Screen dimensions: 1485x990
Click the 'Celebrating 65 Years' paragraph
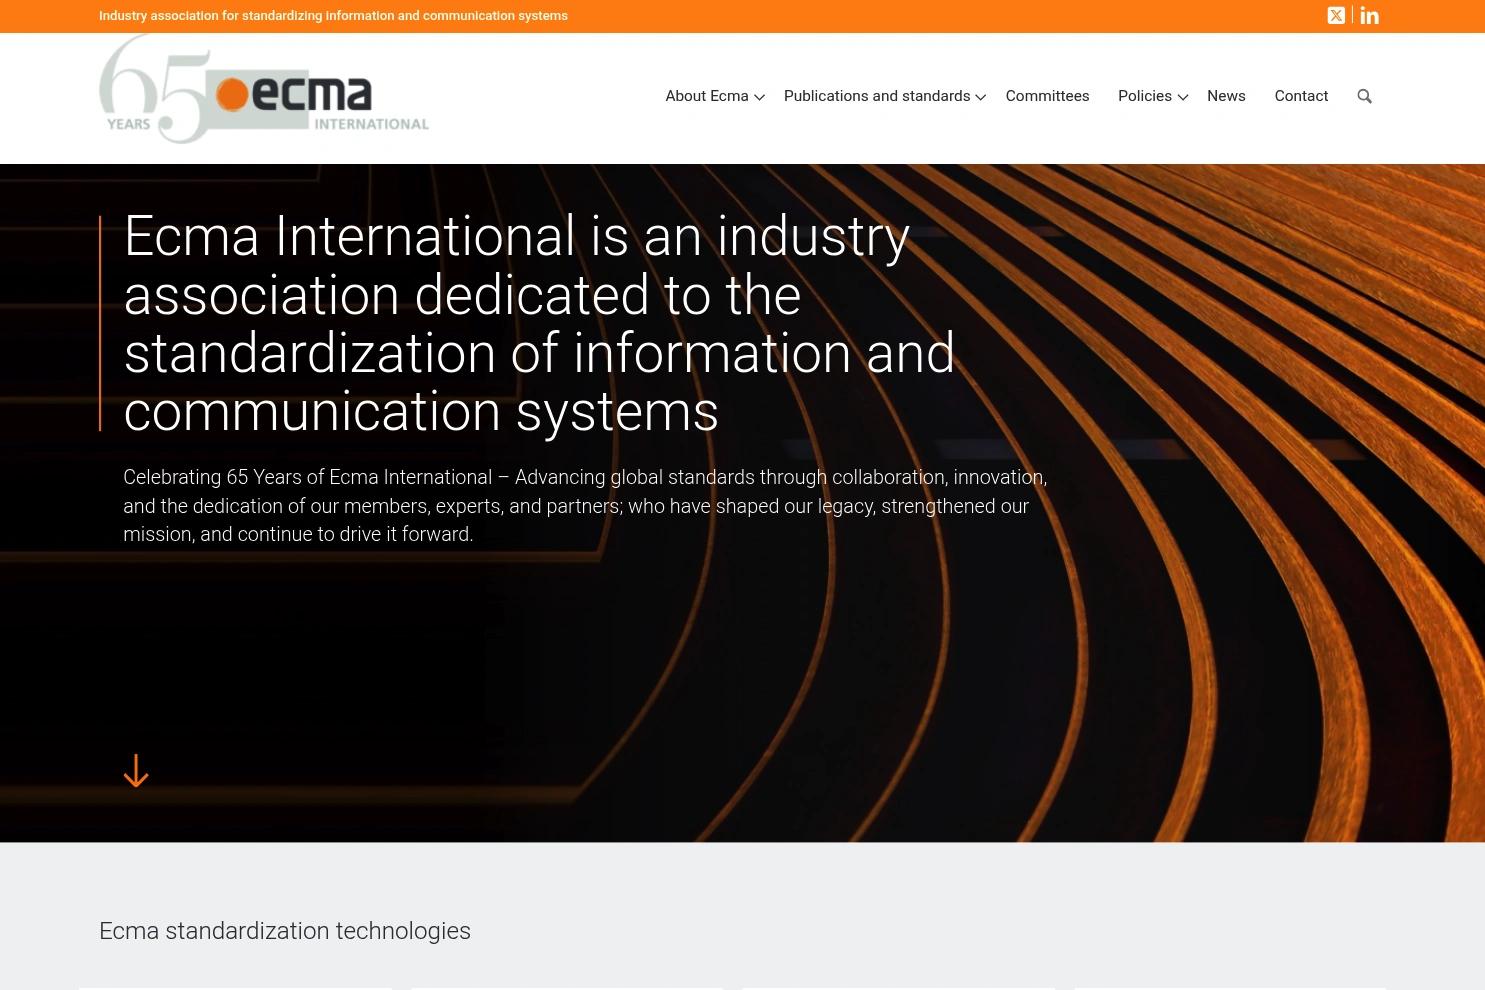click(x=585, y=506)
